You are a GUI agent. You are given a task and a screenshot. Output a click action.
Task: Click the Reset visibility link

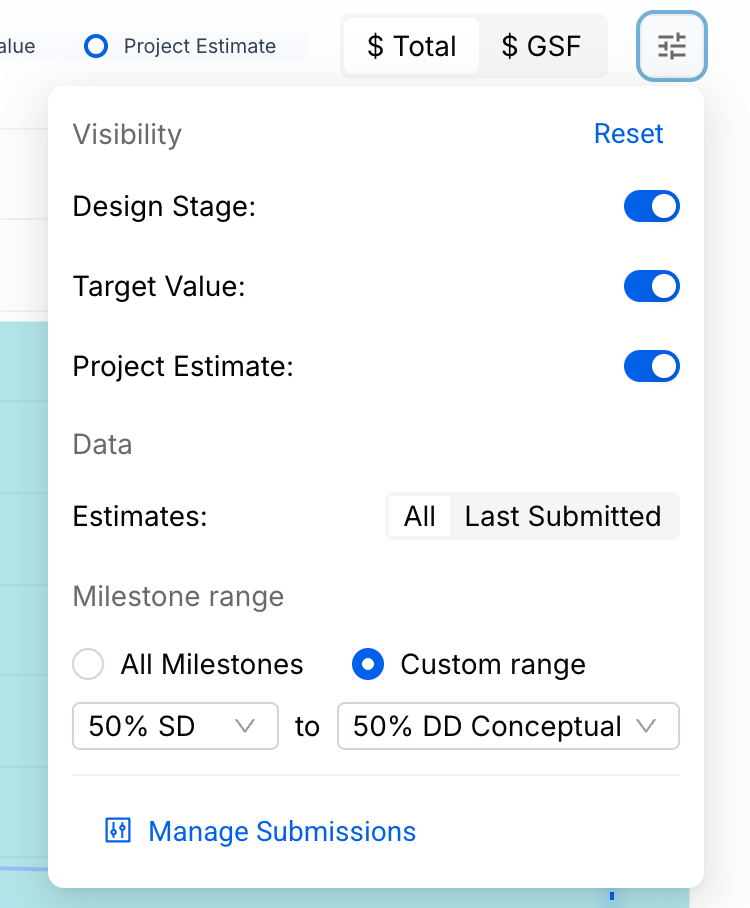pyautogui.click(x=628, y=134)
